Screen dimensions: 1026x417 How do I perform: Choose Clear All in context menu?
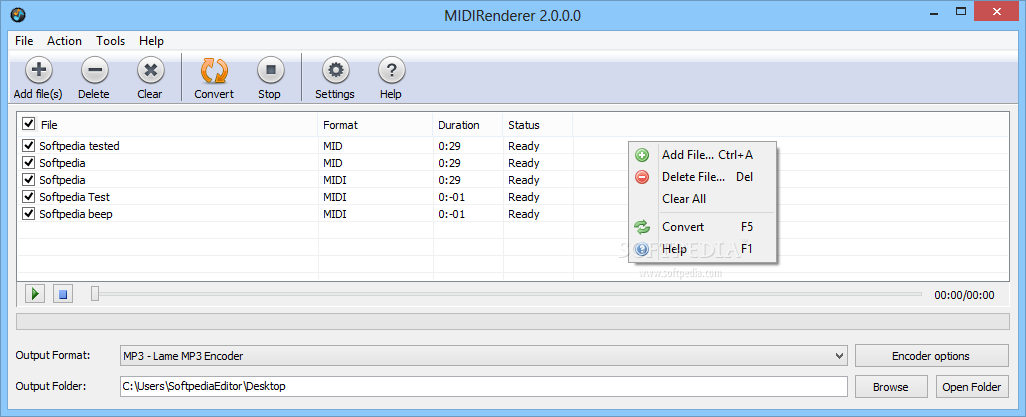click(x=703, y=198)
